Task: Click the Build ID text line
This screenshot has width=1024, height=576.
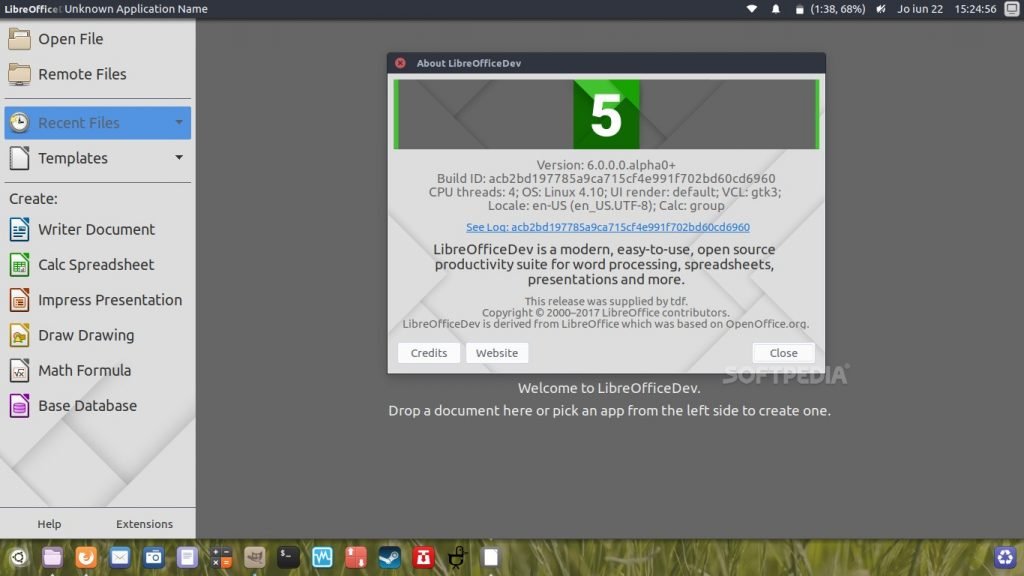Action: (606, 178)
